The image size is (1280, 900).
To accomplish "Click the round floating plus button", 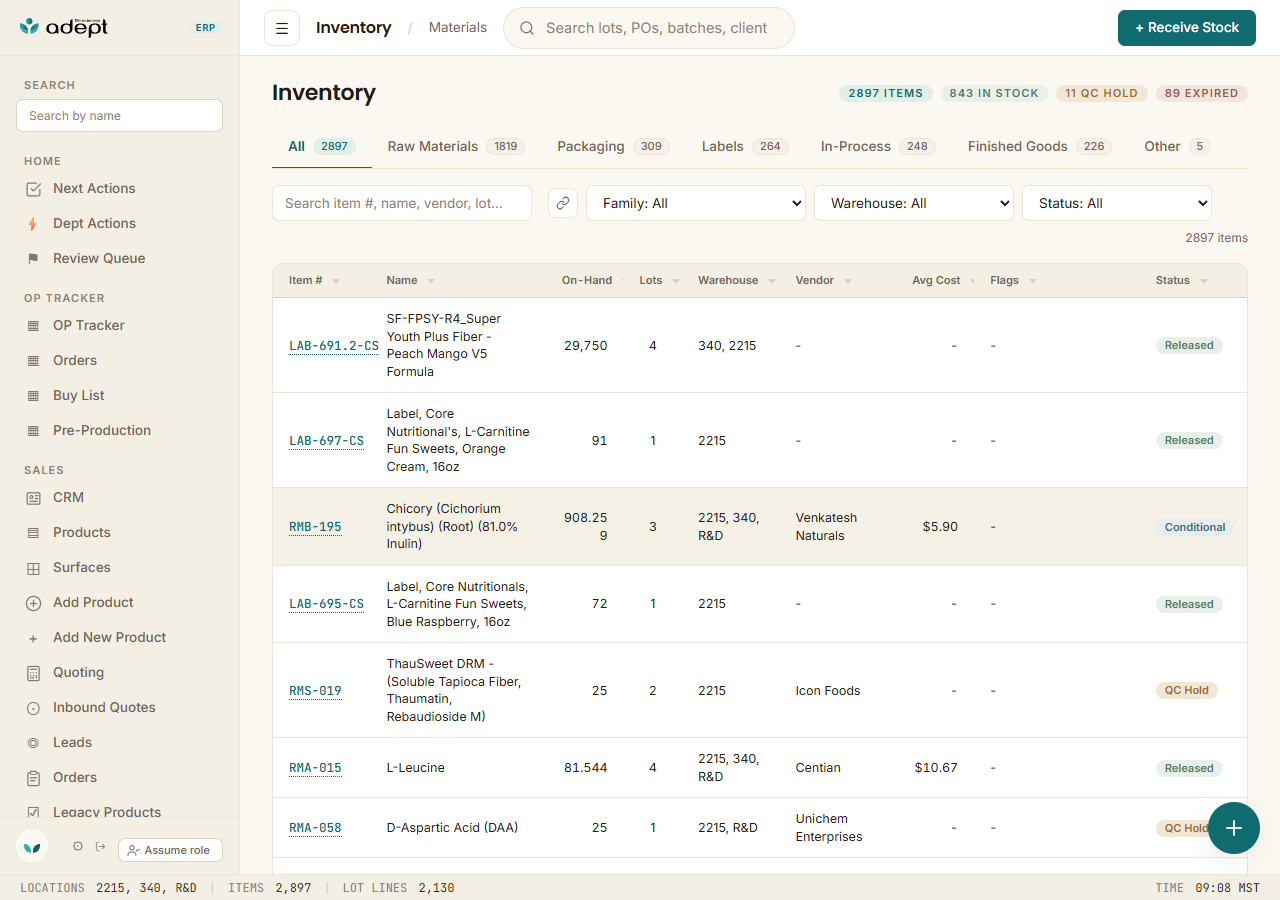I will [x=1234, y=828].
